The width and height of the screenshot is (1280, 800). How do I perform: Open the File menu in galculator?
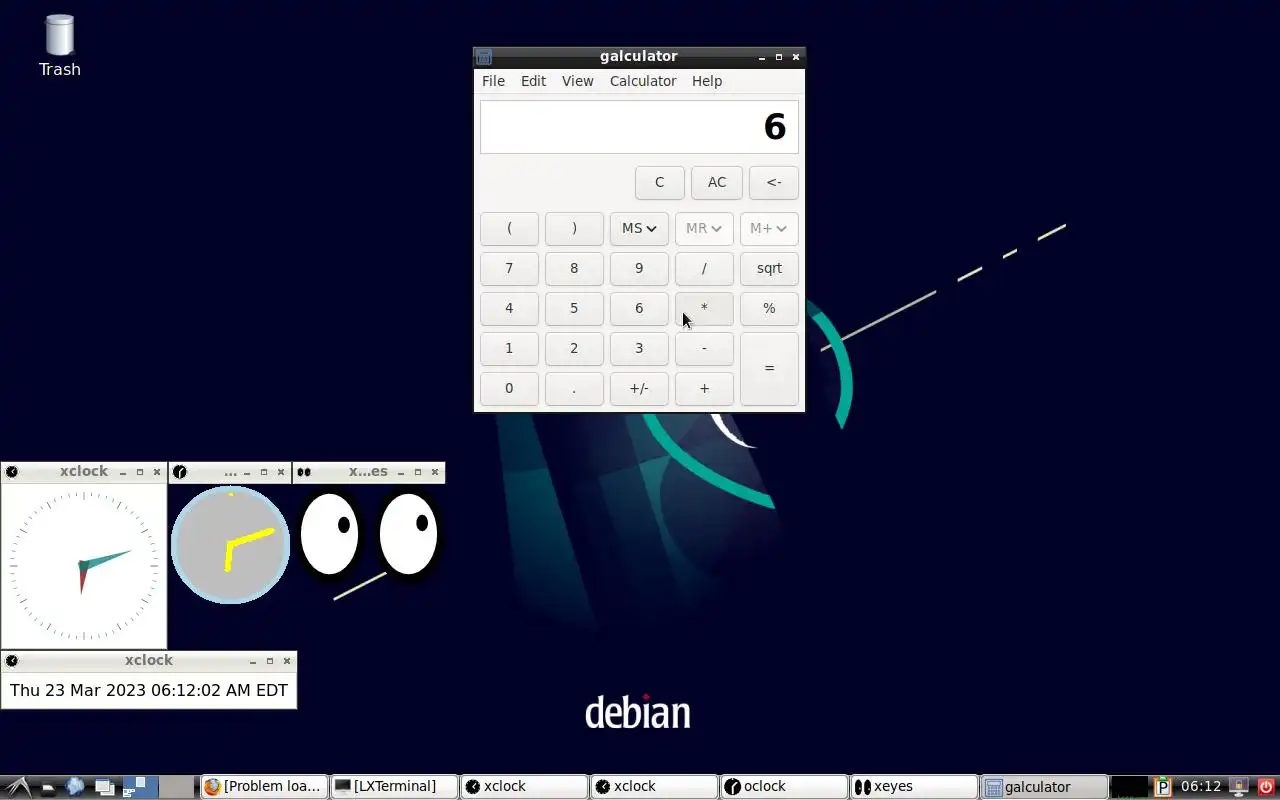pyautogui.click(x=493, y=81)
